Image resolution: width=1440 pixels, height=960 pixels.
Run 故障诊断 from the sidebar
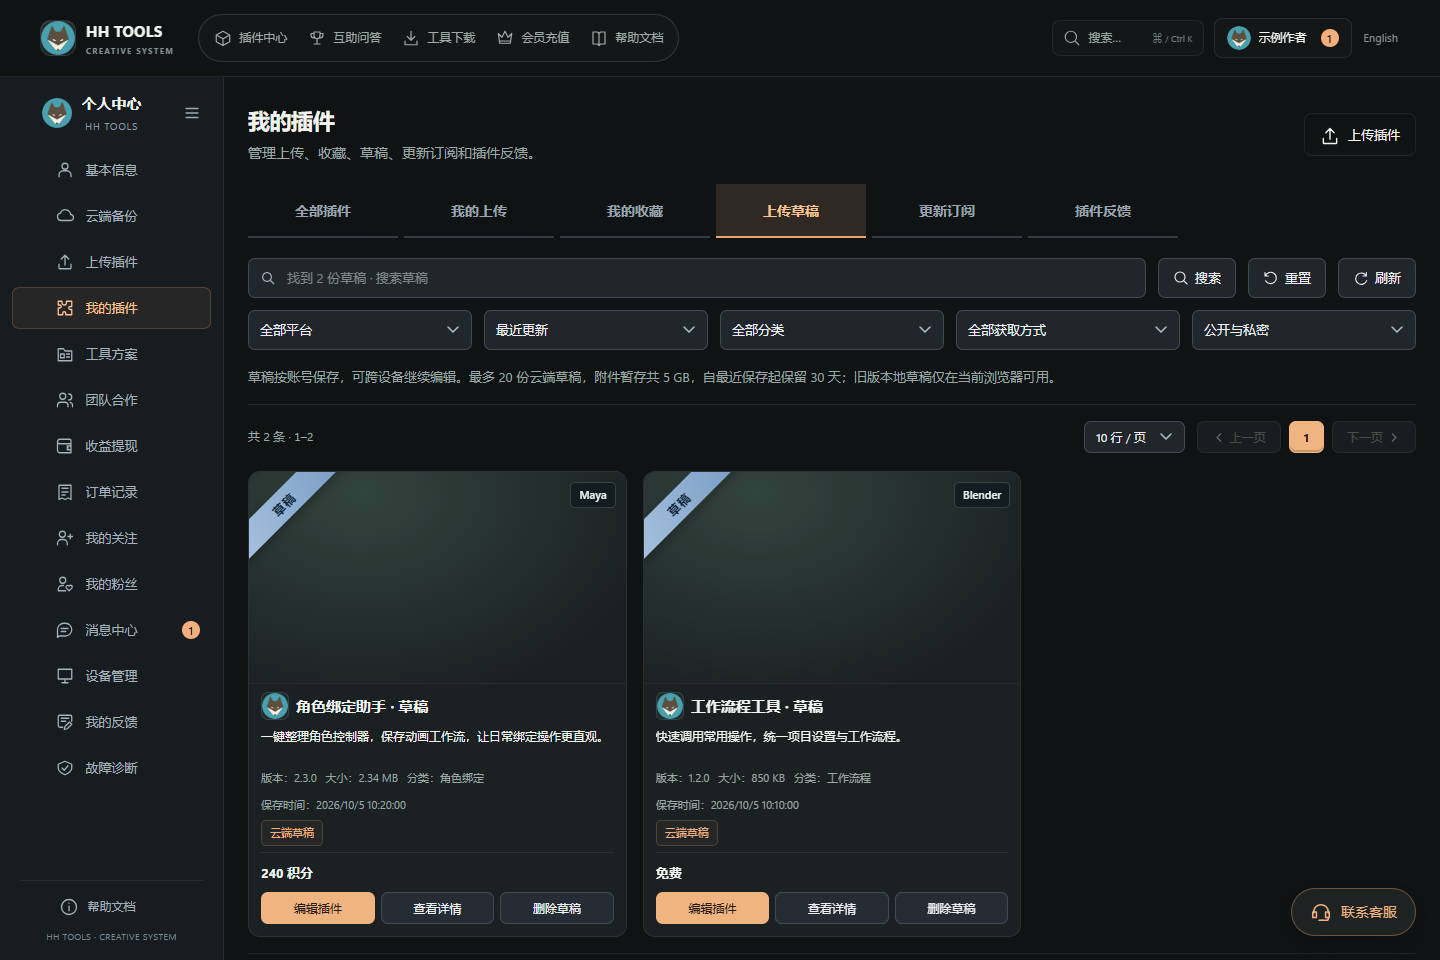tap(111, 768)
